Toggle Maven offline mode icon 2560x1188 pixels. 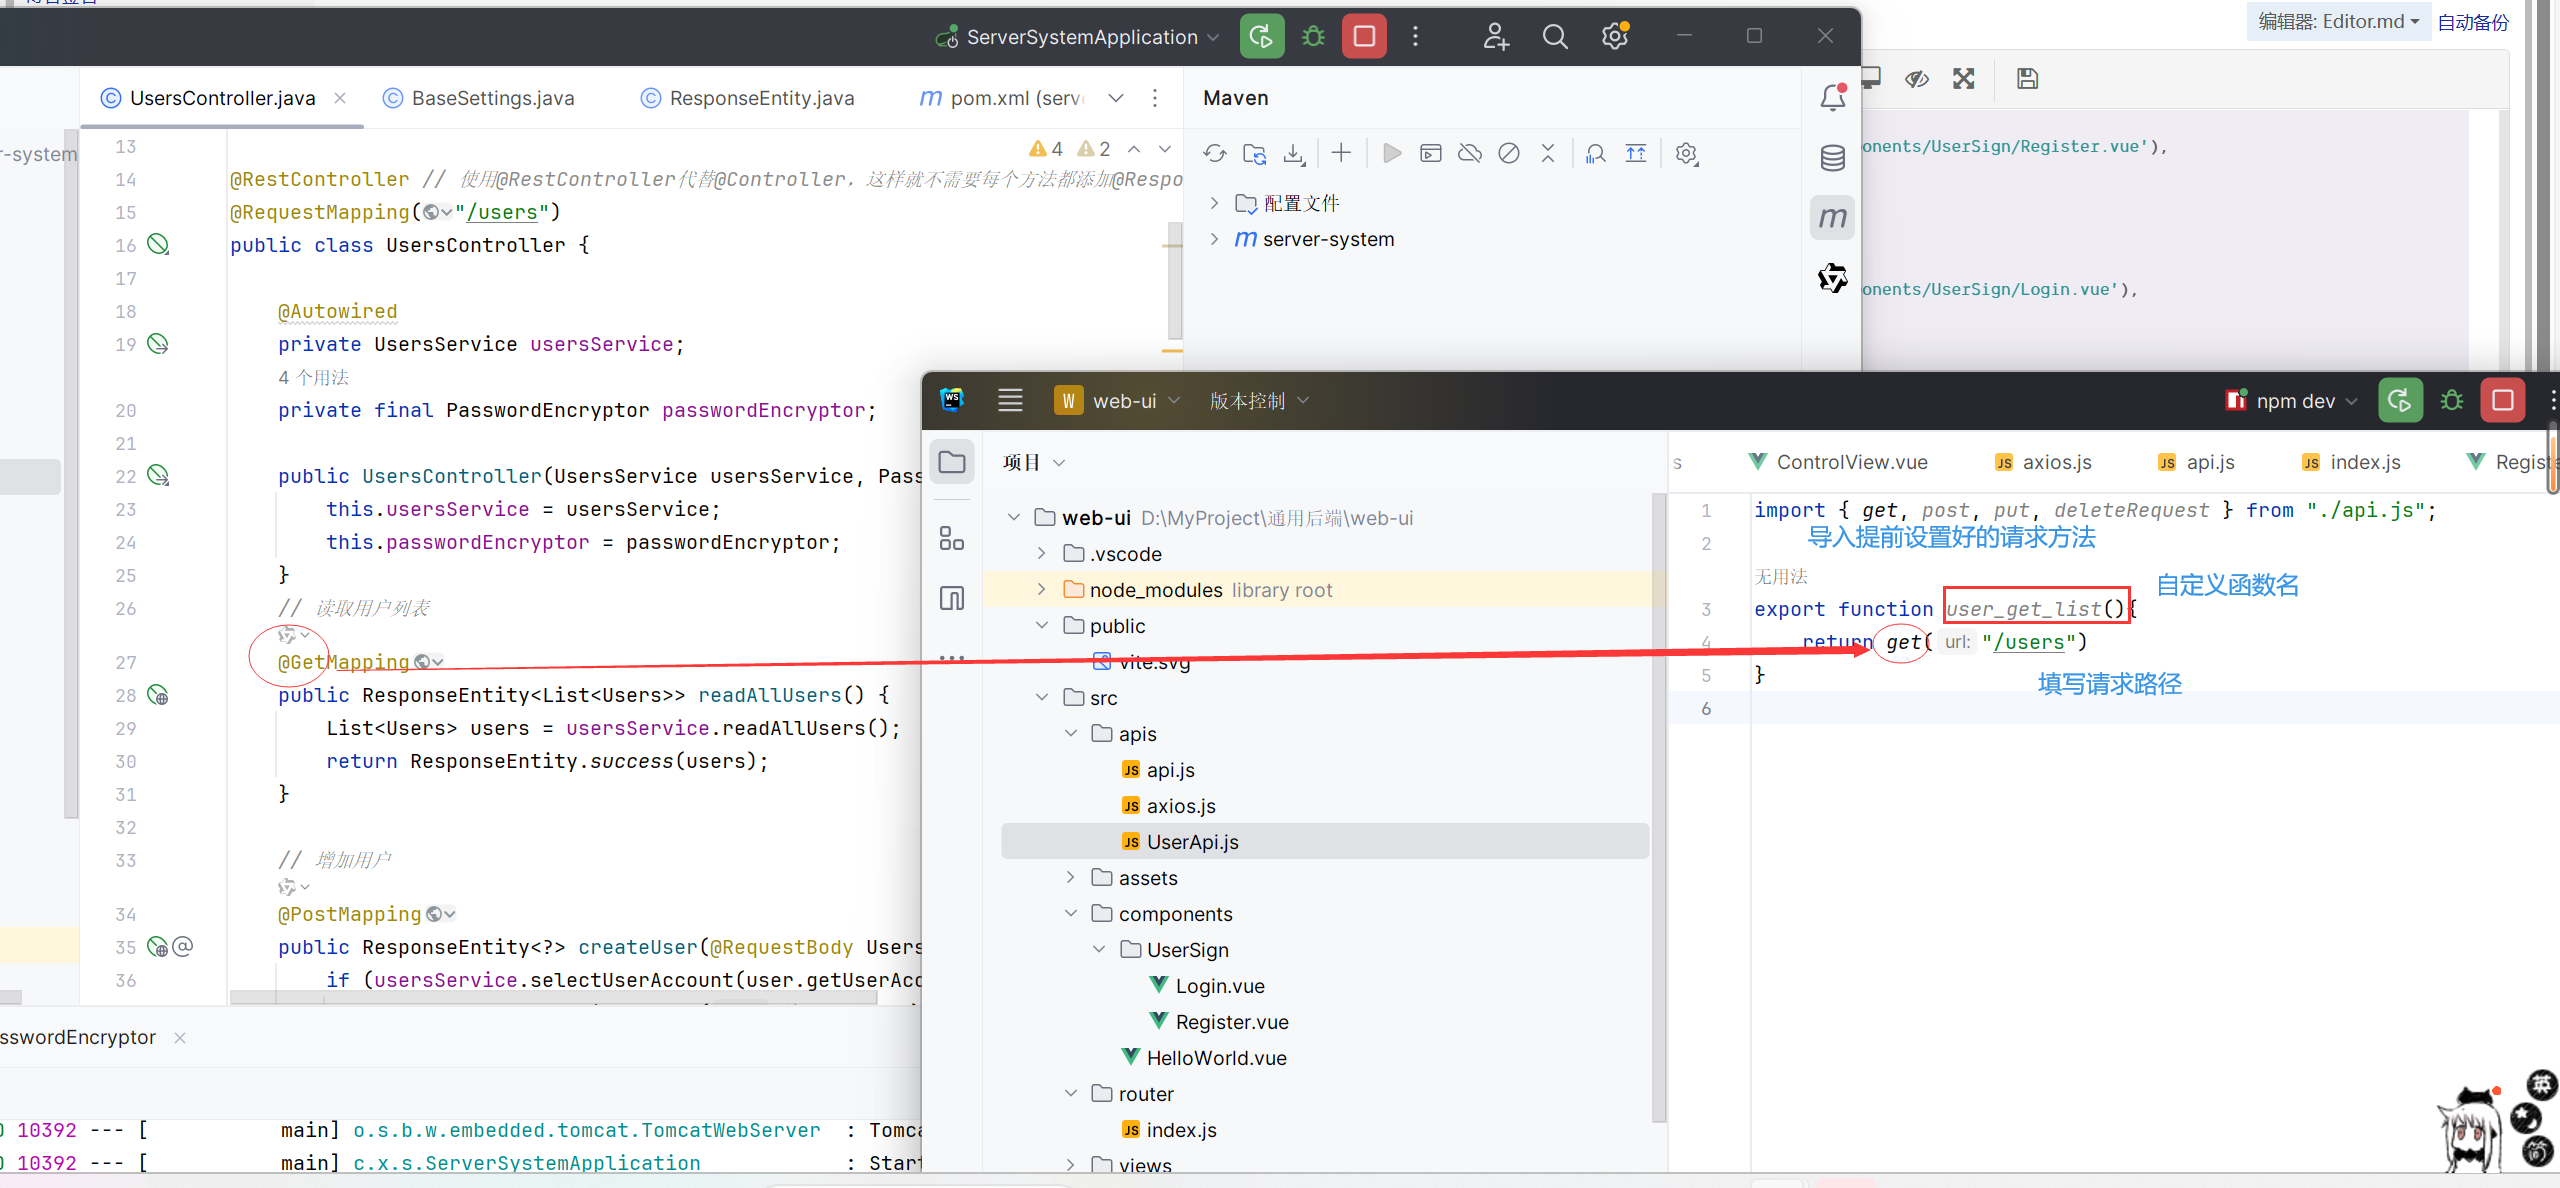tap(1470, 153)
